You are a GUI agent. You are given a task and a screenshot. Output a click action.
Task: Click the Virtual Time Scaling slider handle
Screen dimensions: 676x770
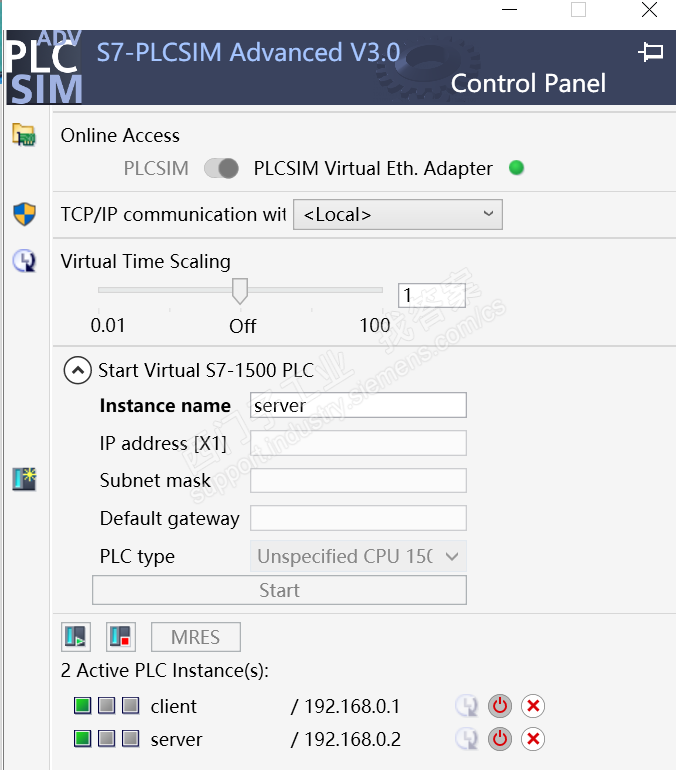click(x=240, y=291)
